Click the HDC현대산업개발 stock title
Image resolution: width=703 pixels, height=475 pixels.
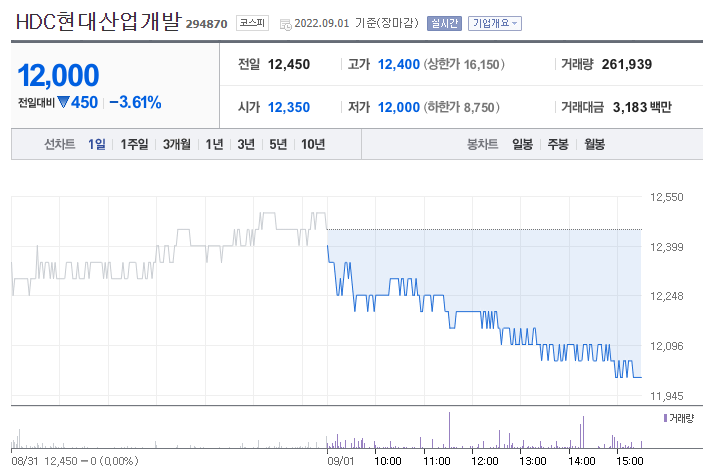point(99,22)
